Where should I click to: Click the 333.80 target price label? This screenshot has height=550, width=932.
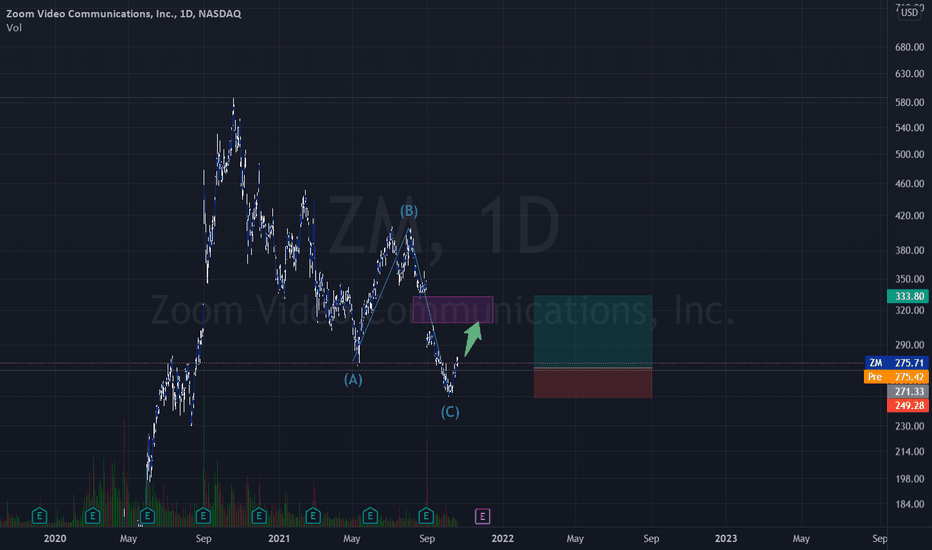click(x=908, y=296)
